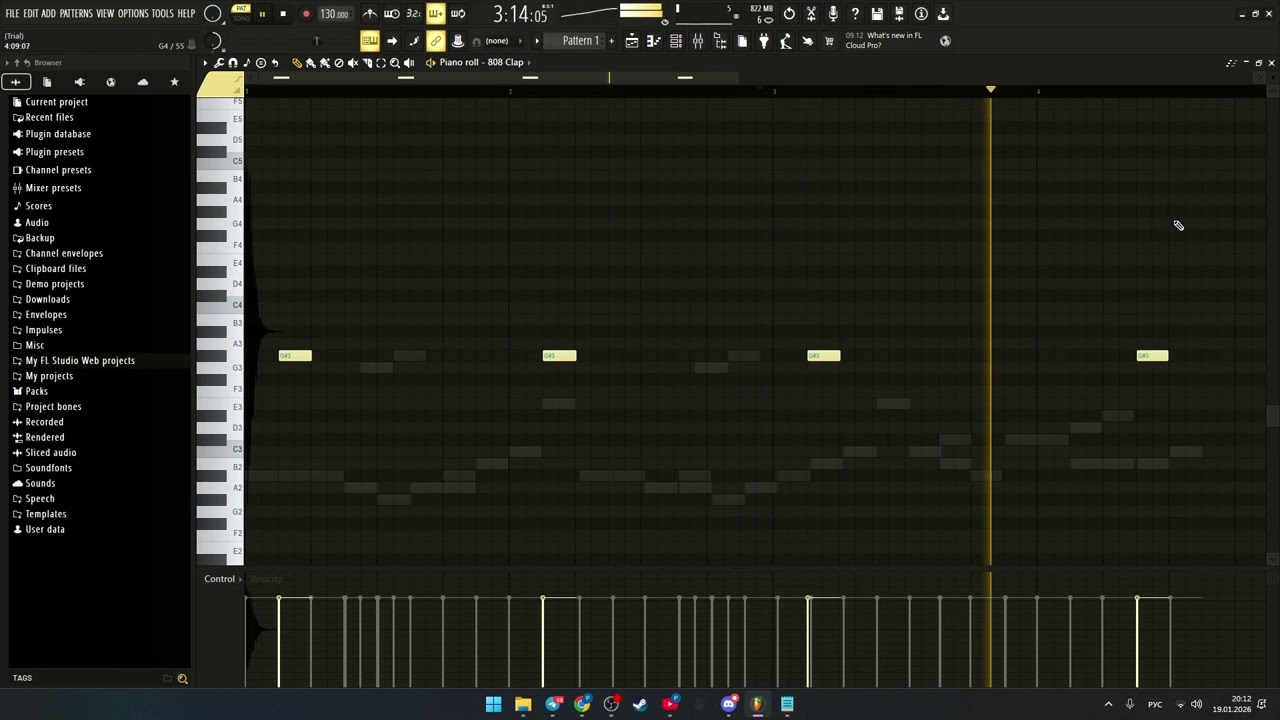Image resolution: width=1280 pixels, height=720 pixels.
Task: Click the stop playback button
Action: point(283,14)
